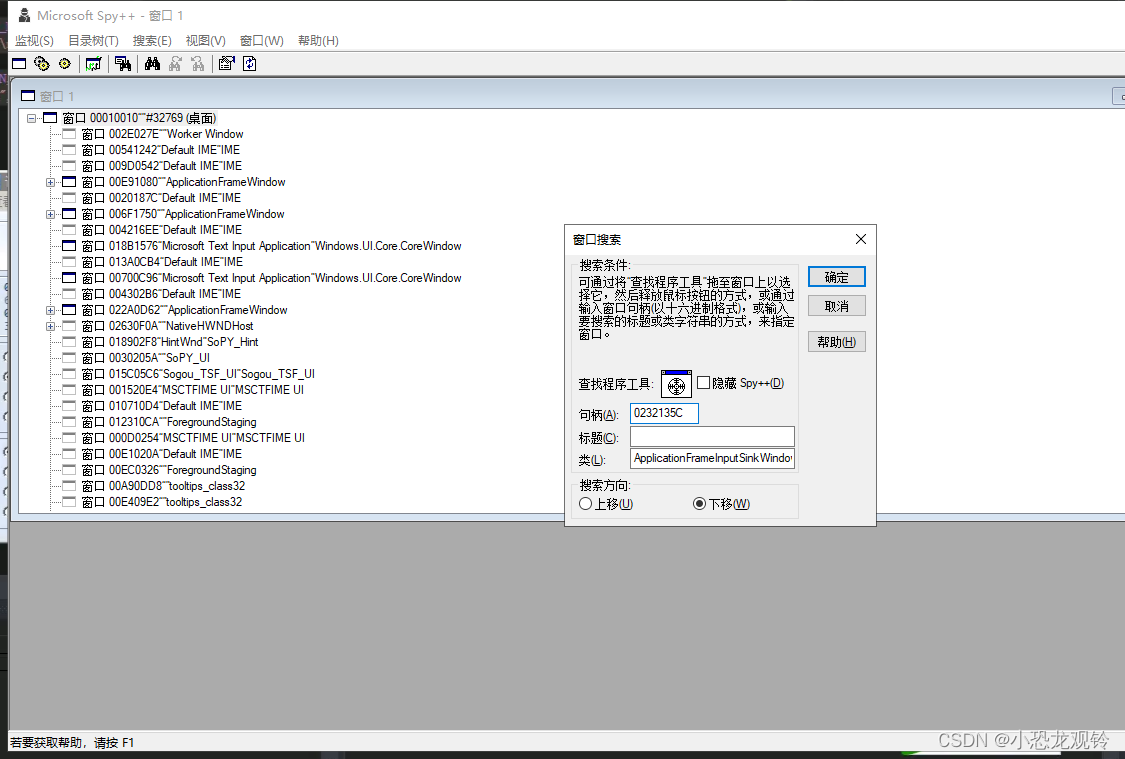This screenshot has width=1125, height=759.
Task: Click the window icon of 002E027E Worker Window
Action: 69,133
